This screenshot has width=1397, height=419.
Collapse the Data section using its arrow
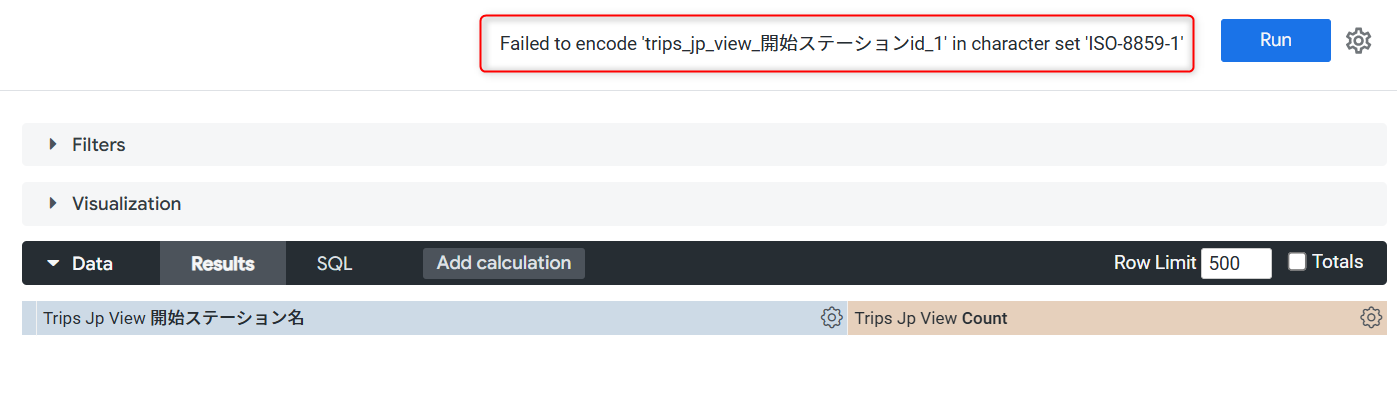point(52,264)
